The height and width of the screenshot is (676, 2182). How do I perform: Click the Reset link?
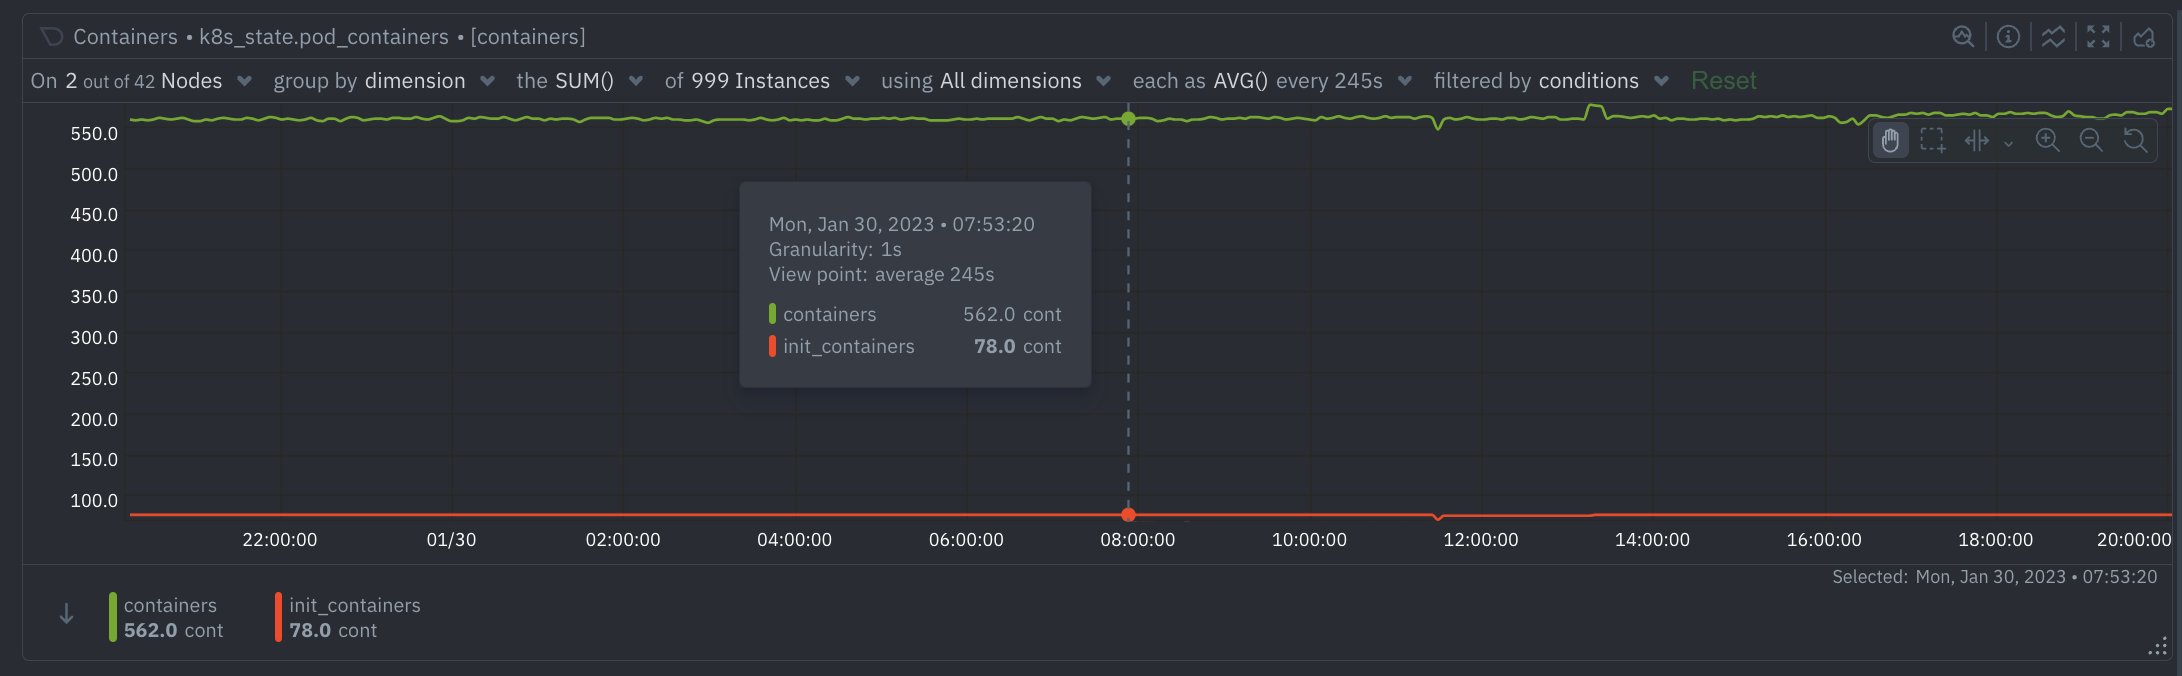tap(1723, 81)
